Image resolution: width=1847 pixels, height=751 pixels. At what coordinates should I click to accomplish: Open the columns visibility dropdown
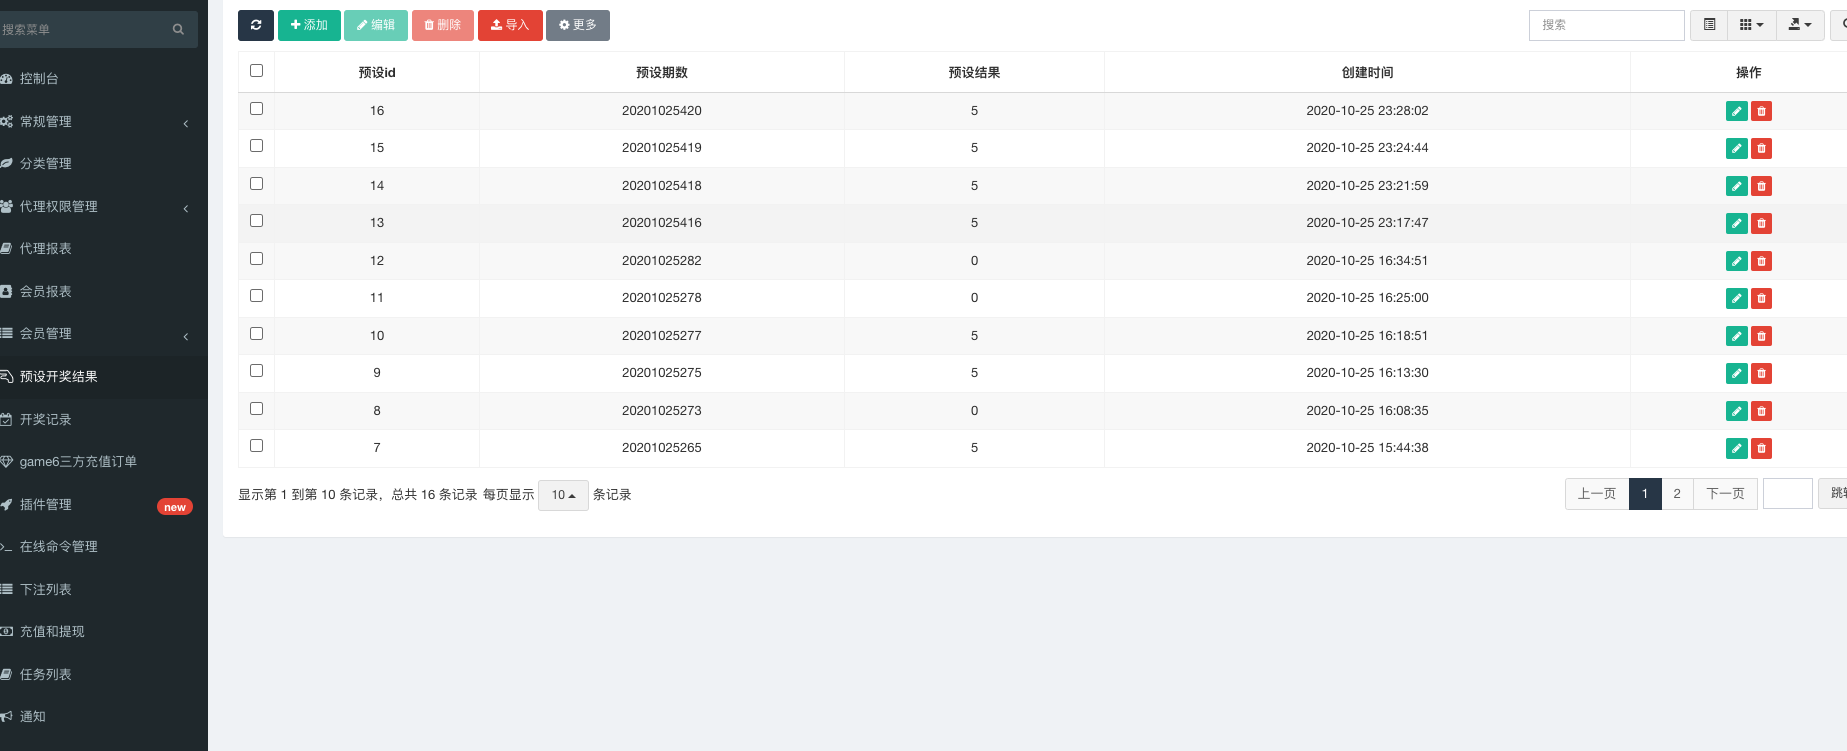[x=1752, y=25]
